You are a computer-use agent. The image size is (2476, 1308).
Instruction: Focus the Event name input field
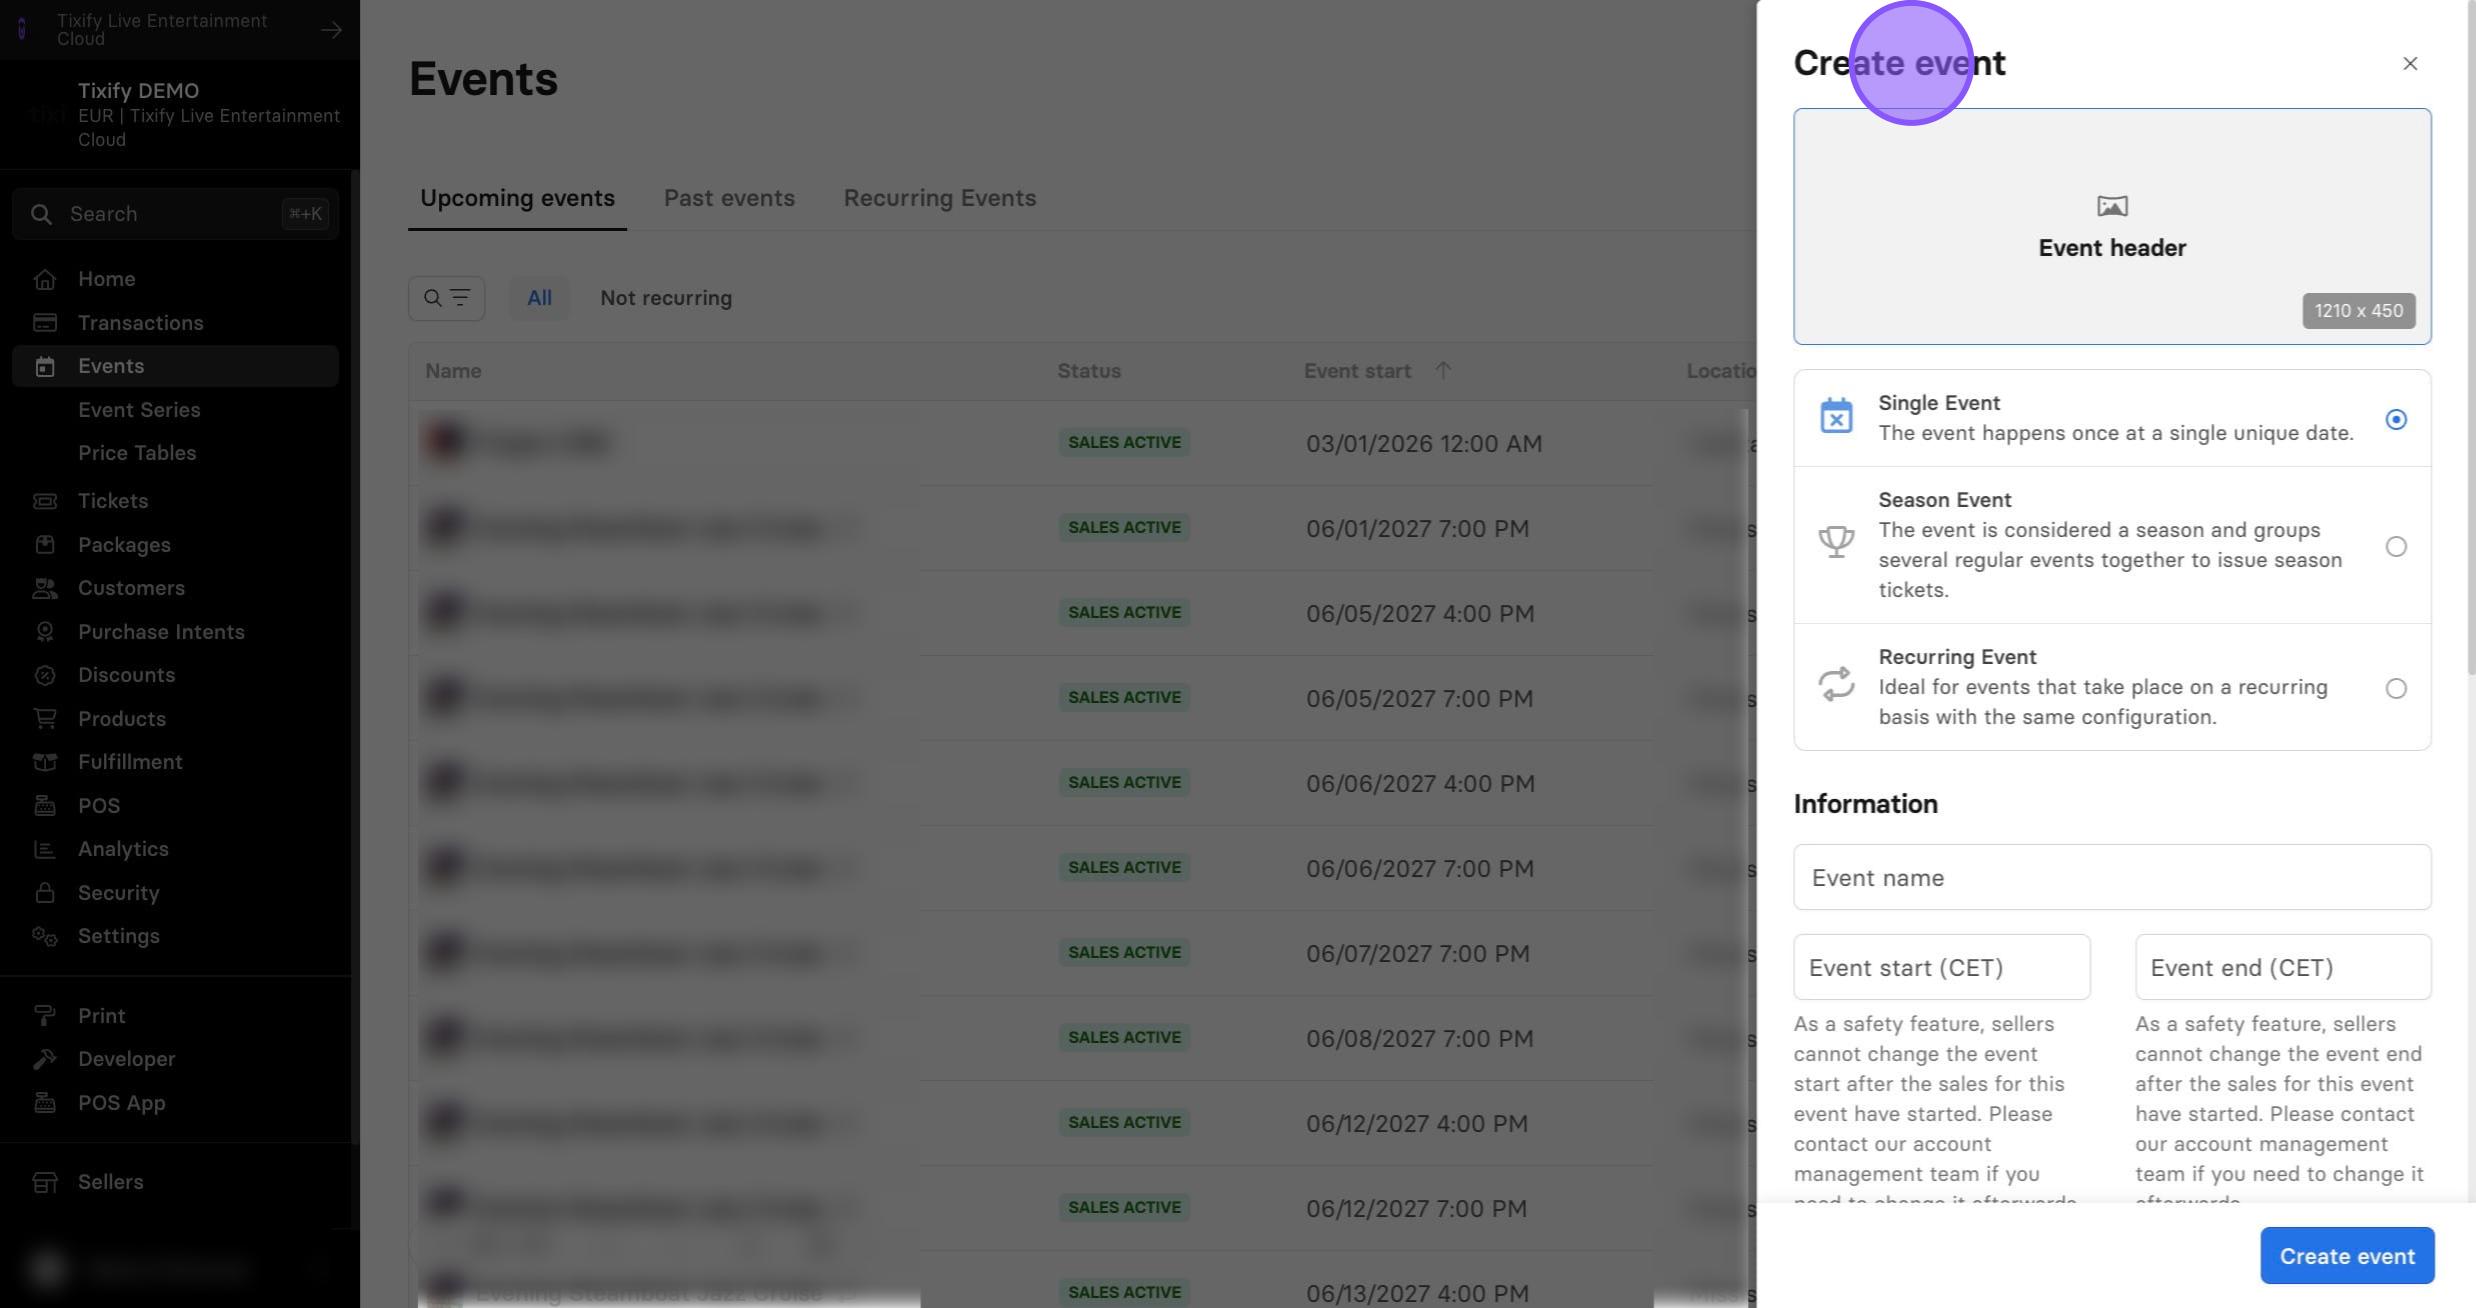[x=2112, y=877]
